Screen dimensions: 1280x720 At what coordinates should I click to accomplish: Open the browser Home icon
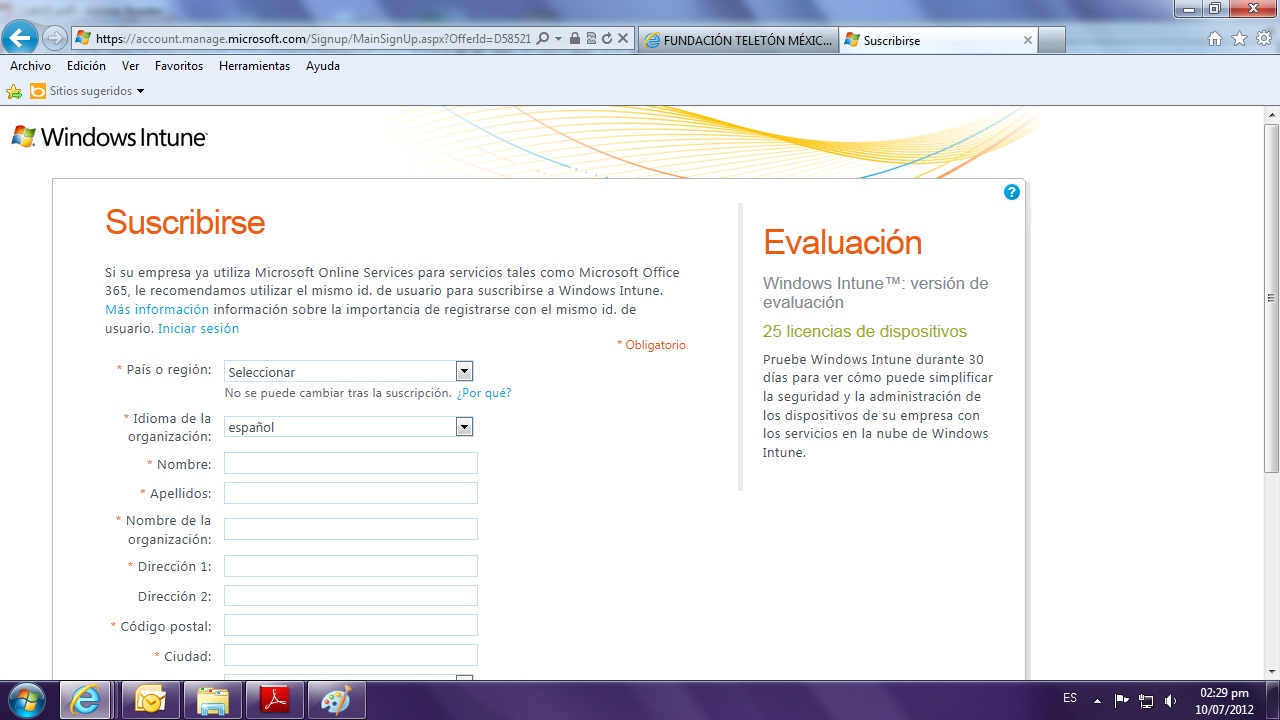coord(1215,39)
